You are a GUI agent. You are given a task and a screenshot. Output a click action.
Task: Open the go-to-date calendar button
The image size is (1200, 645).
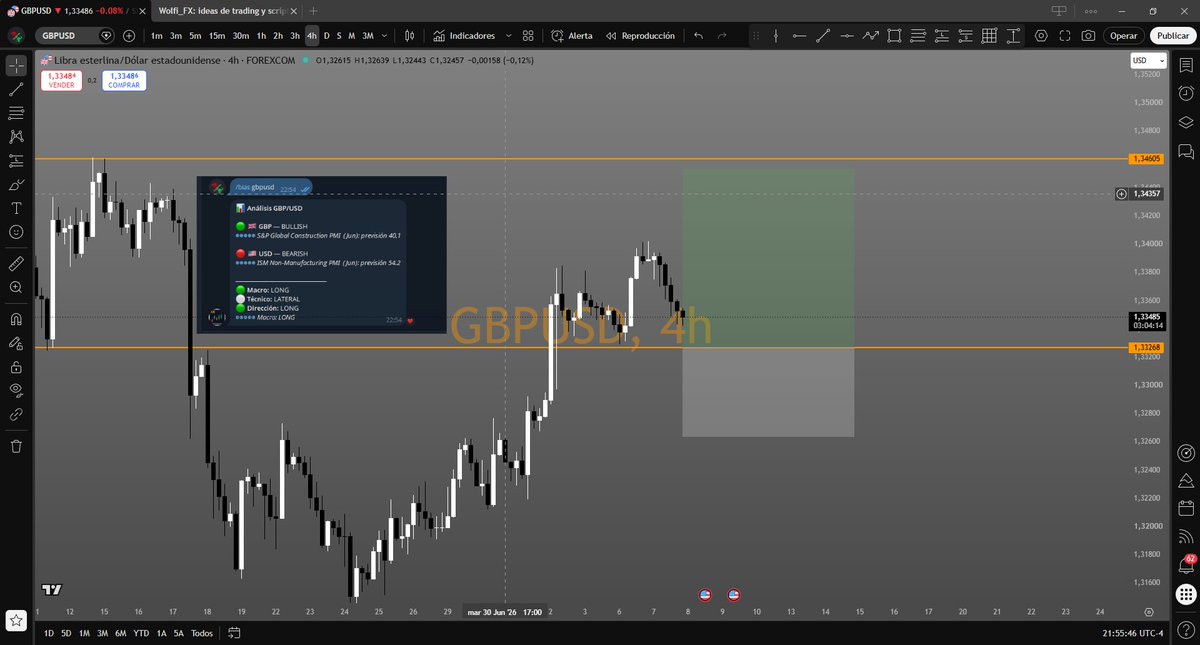coord(233,633)
